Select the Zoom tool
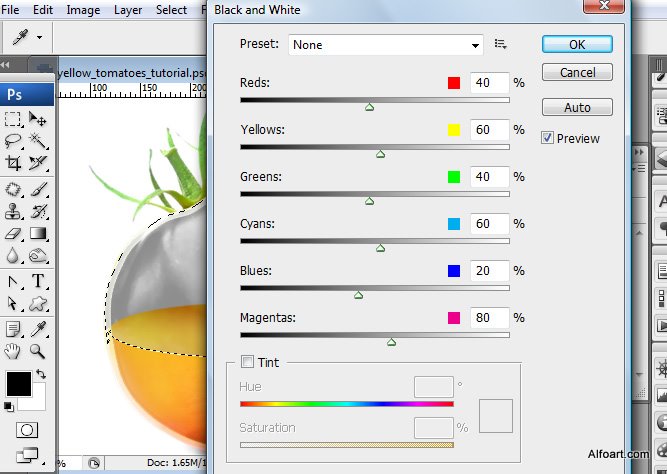The width and height of the screenshot is (667, 474). 38,351
